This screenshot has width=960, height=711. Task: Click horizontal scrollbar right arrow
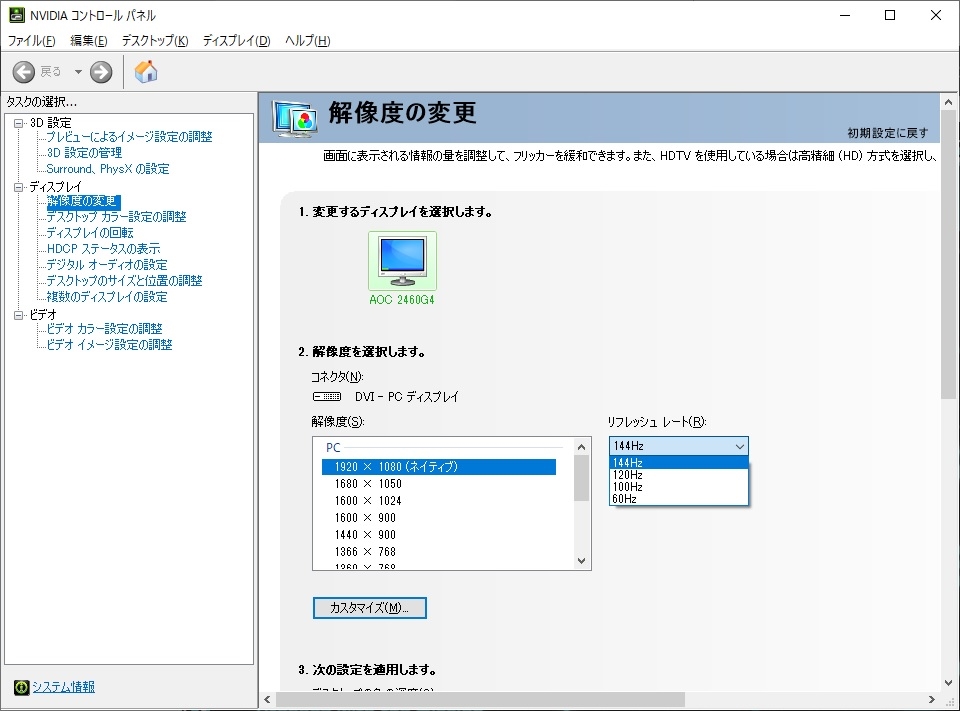(x=931, y=699)
